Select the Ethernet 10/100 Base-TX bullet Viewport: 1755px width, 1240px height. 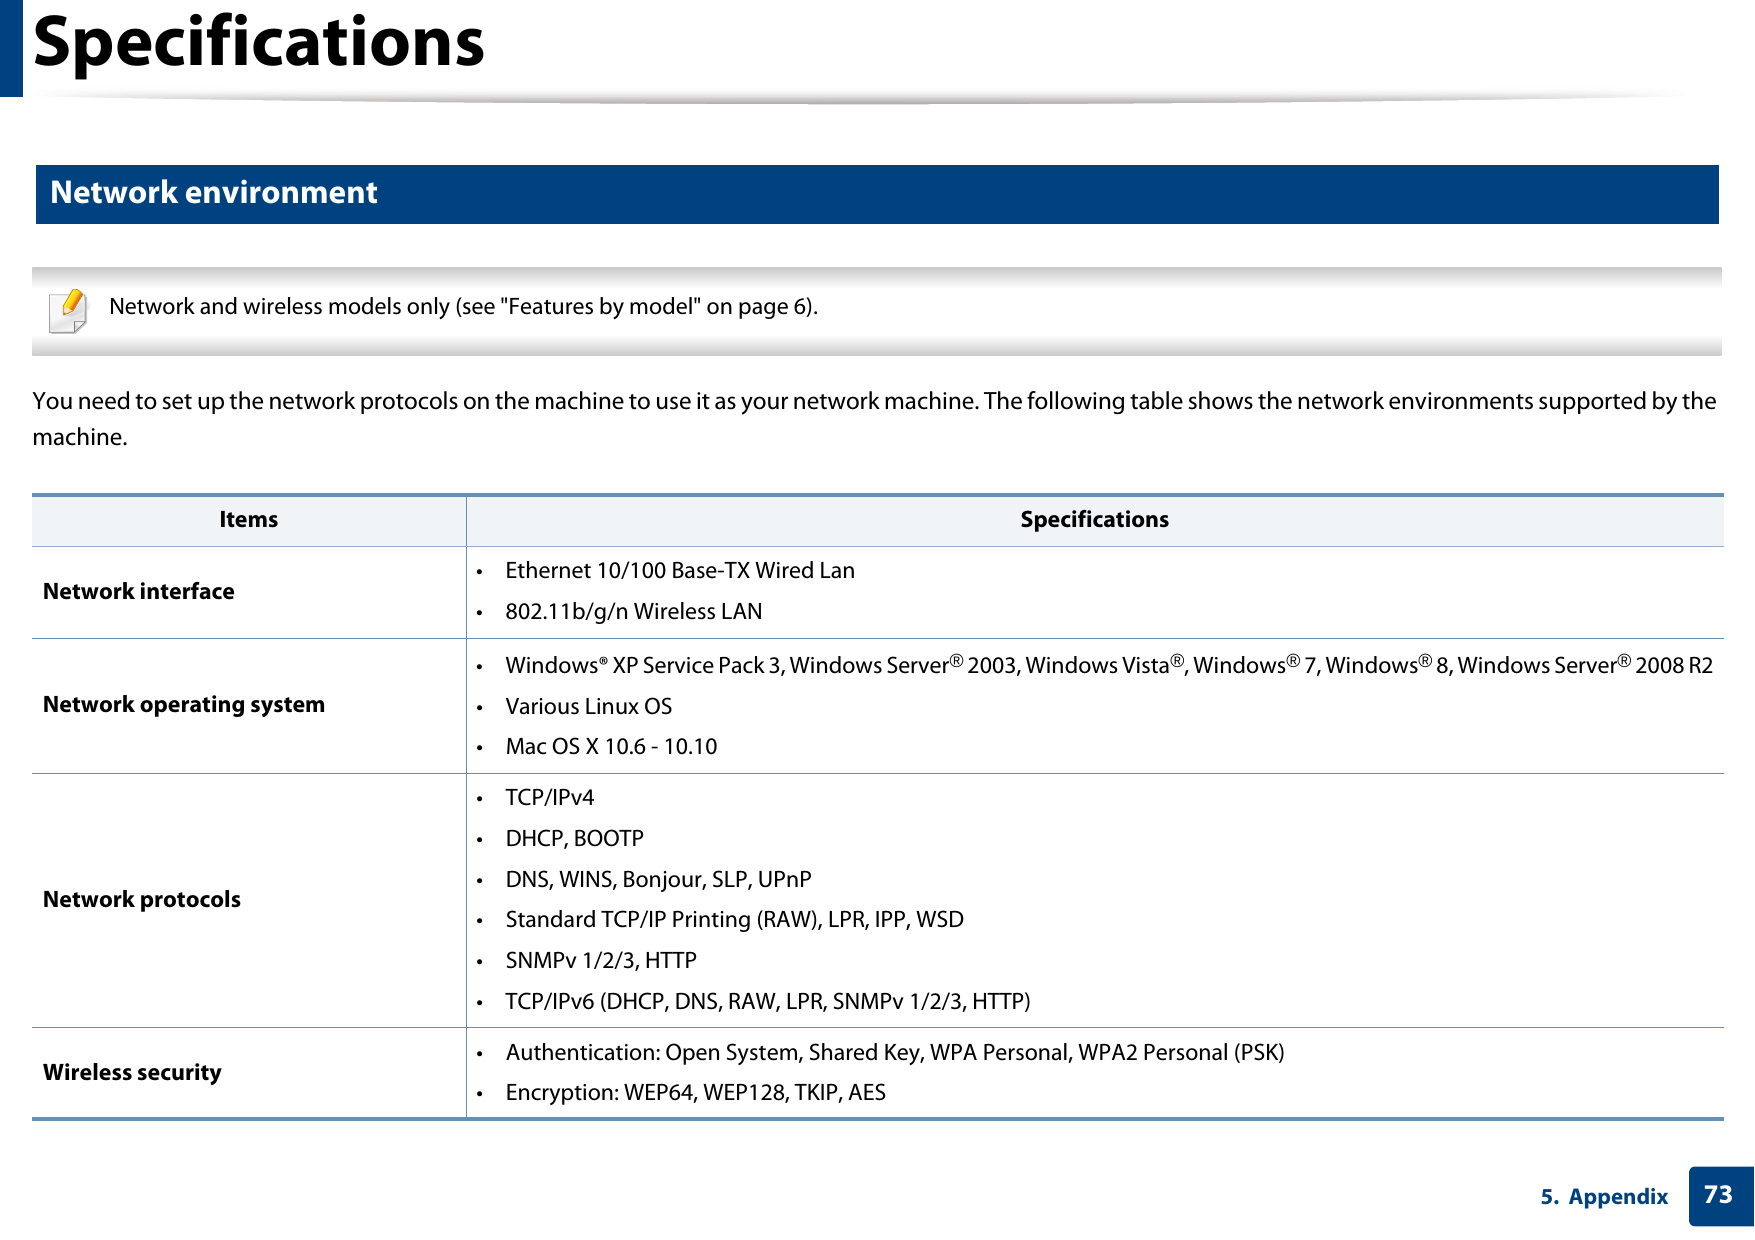tap(679, 570)
